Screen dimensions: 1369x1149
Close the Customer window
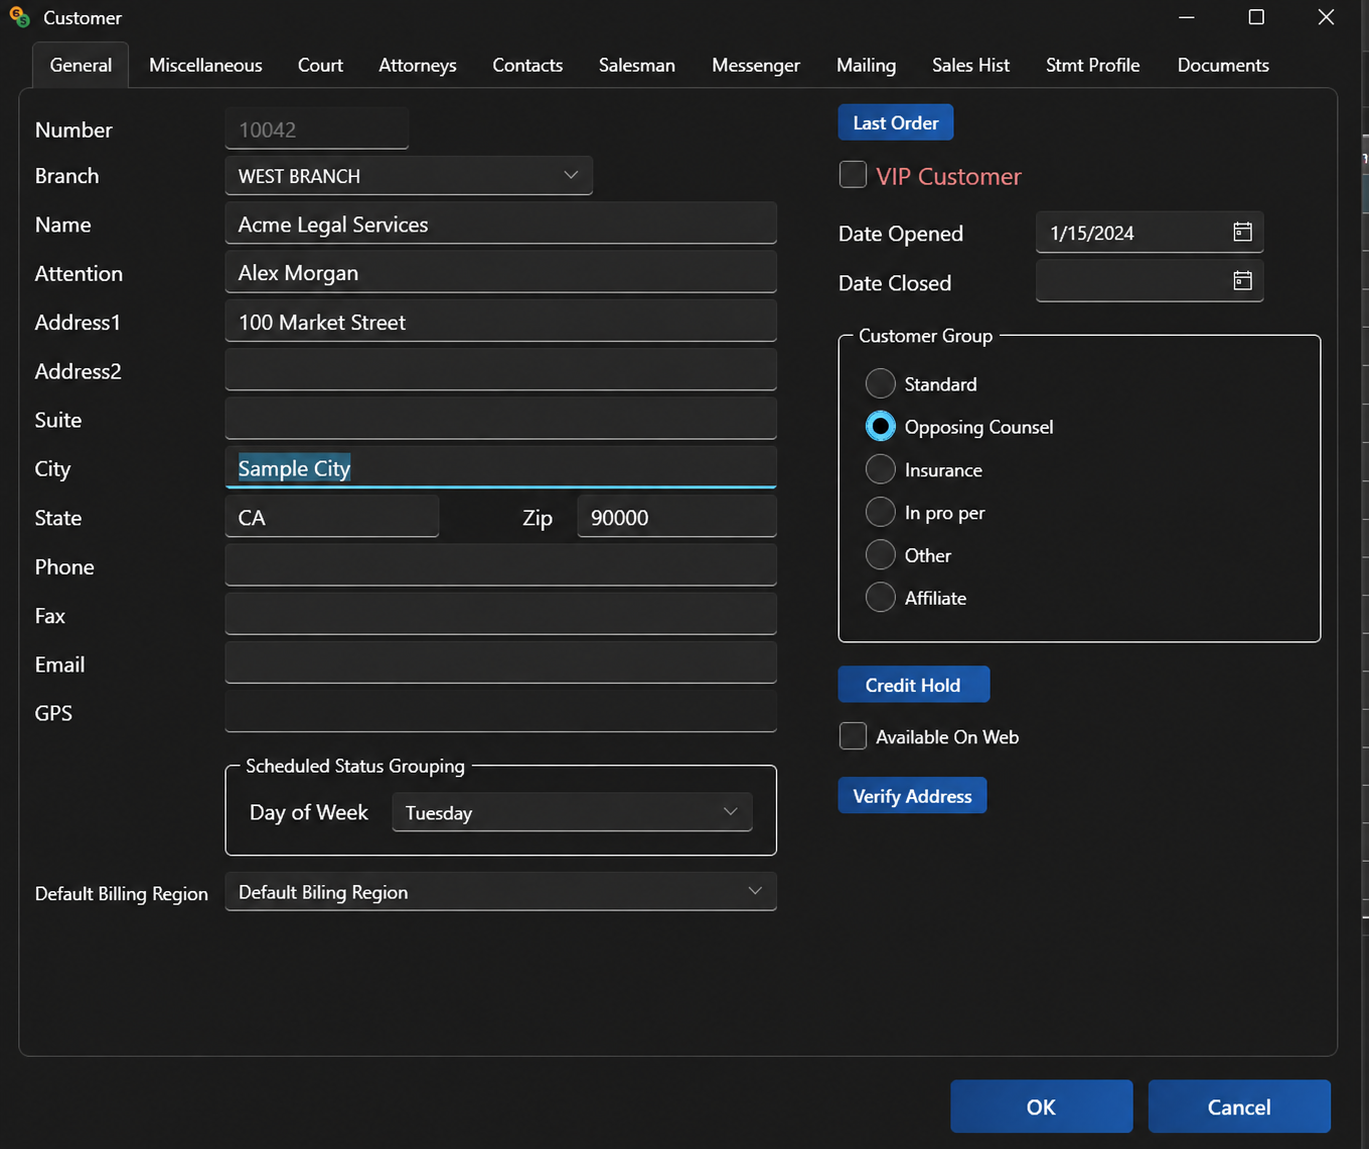(1325, 17)
